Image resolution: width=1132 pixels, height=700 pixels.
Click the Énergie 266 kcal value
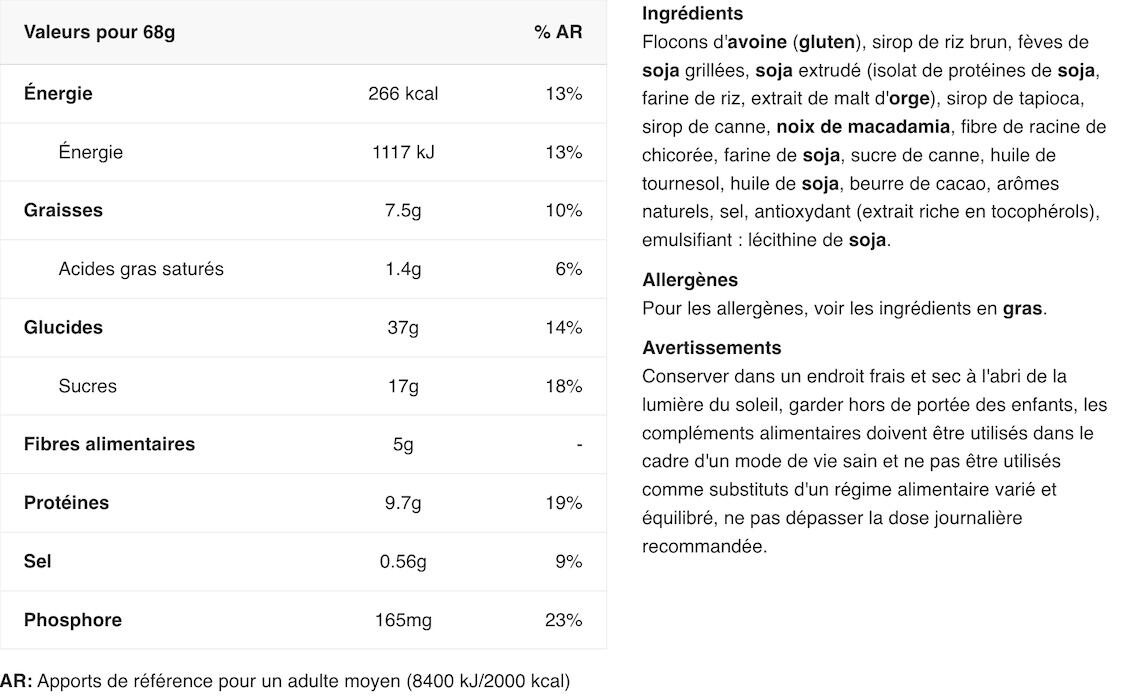click(403, 94)
